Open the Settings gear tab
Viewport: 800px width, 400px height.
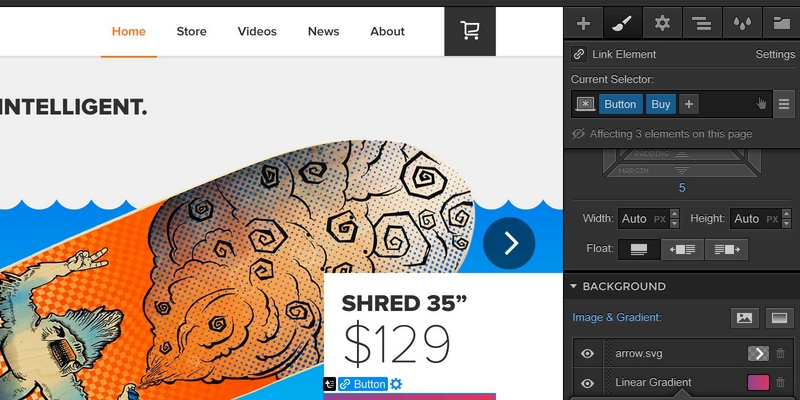pyautogui.click(x=662, y=23)
